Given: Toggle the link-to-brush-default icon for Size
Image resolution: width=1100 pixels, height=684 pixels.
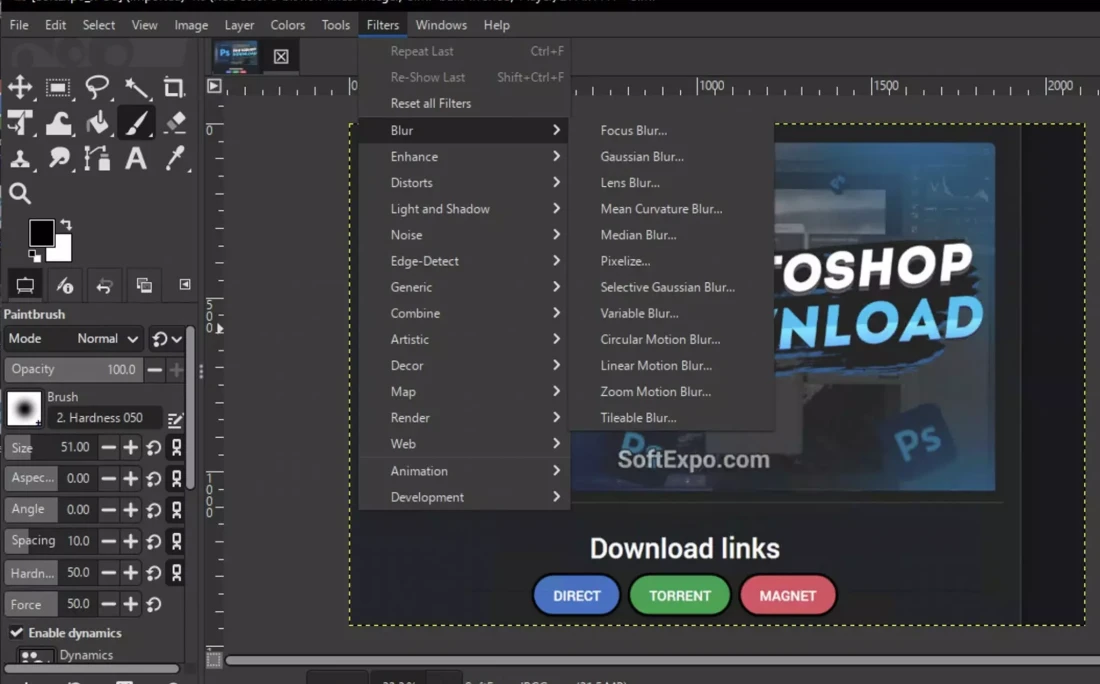Looking at the screenshot, I should coord(176,448).
